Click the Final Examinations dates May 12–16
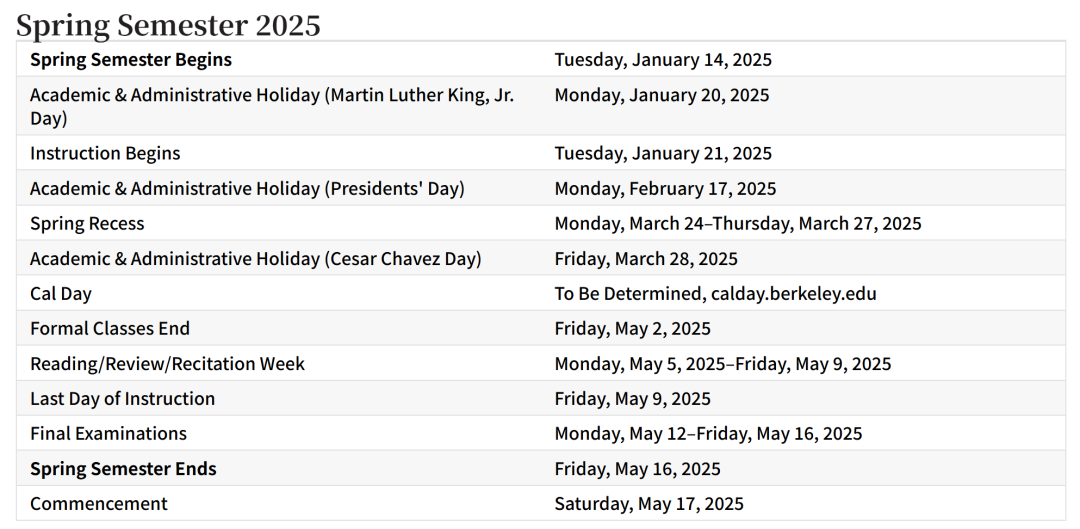The image size is (1080, 529). [708, 434]
